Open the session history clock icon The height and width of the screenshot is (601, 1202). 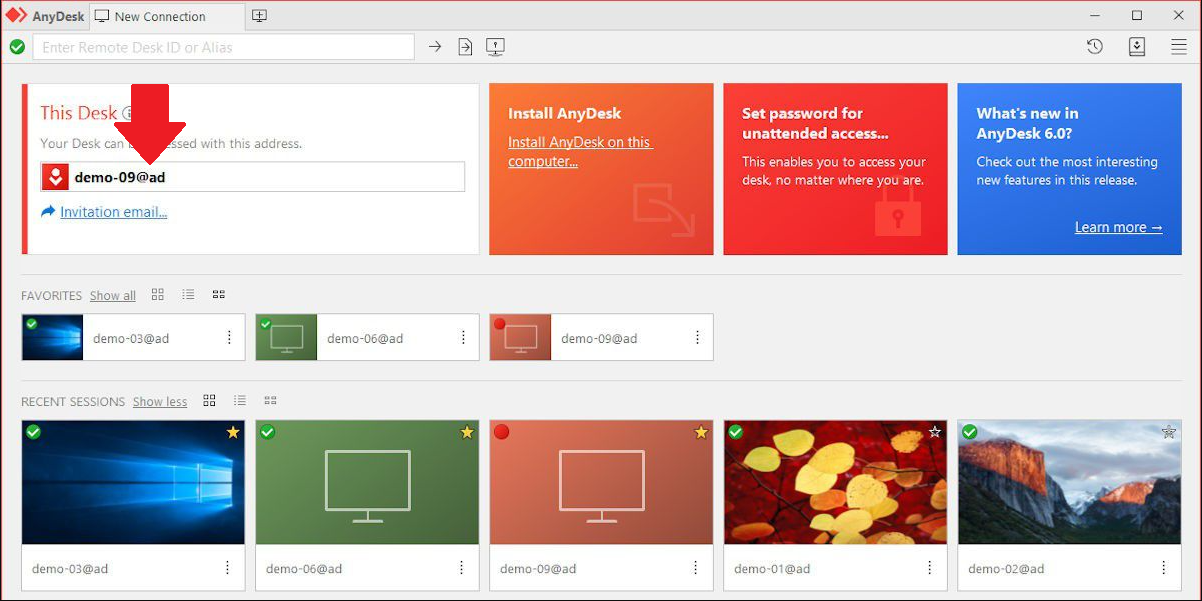coord(1095,47)
